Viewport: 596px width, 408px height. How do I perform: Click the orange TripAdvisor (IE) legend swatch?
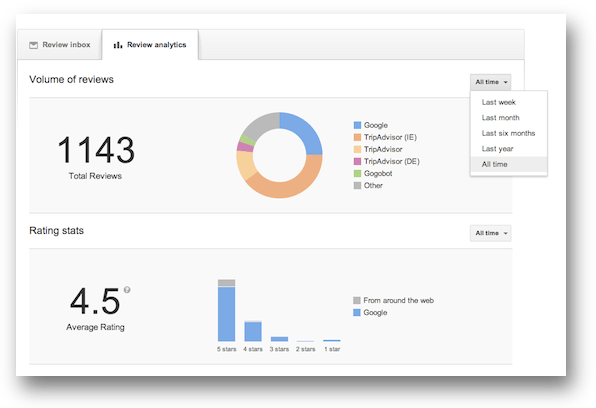(357, 137)
